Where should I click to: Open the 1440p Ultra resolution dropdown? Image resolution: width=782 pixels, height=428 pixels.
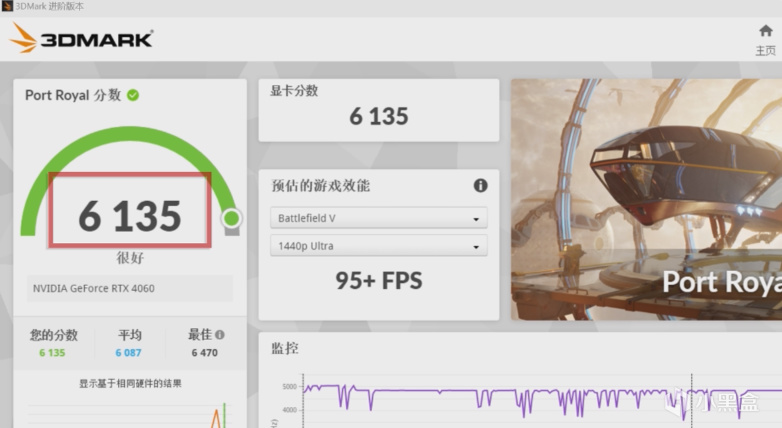click(379, 246)
